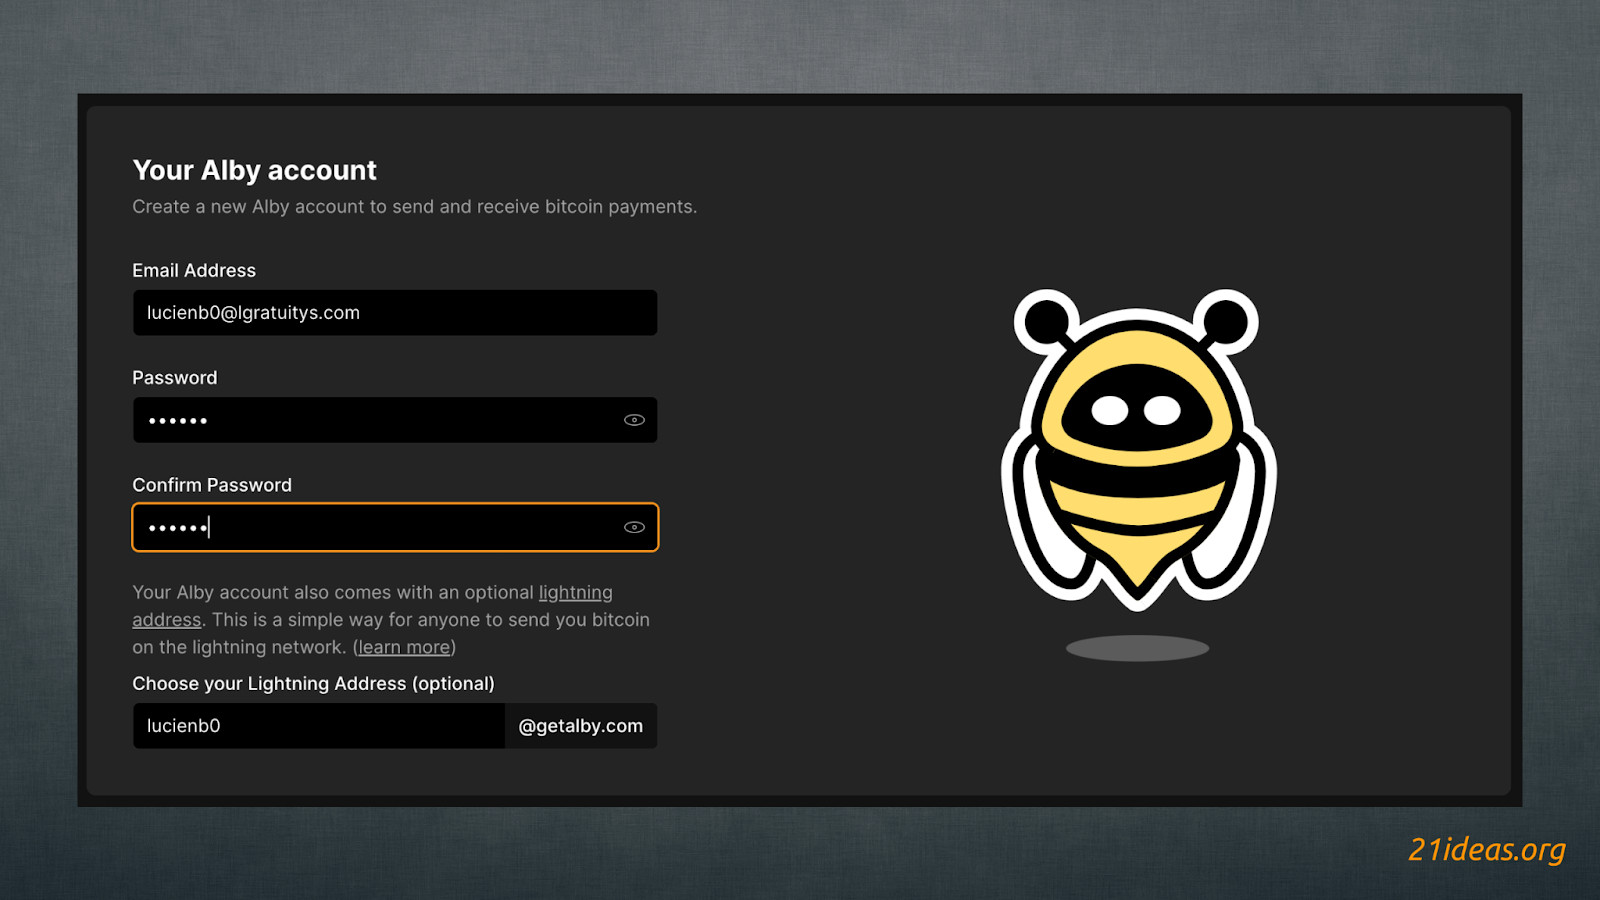
Task: Toggle visibility eye in Confirm Password field
Action: (634, 527)
